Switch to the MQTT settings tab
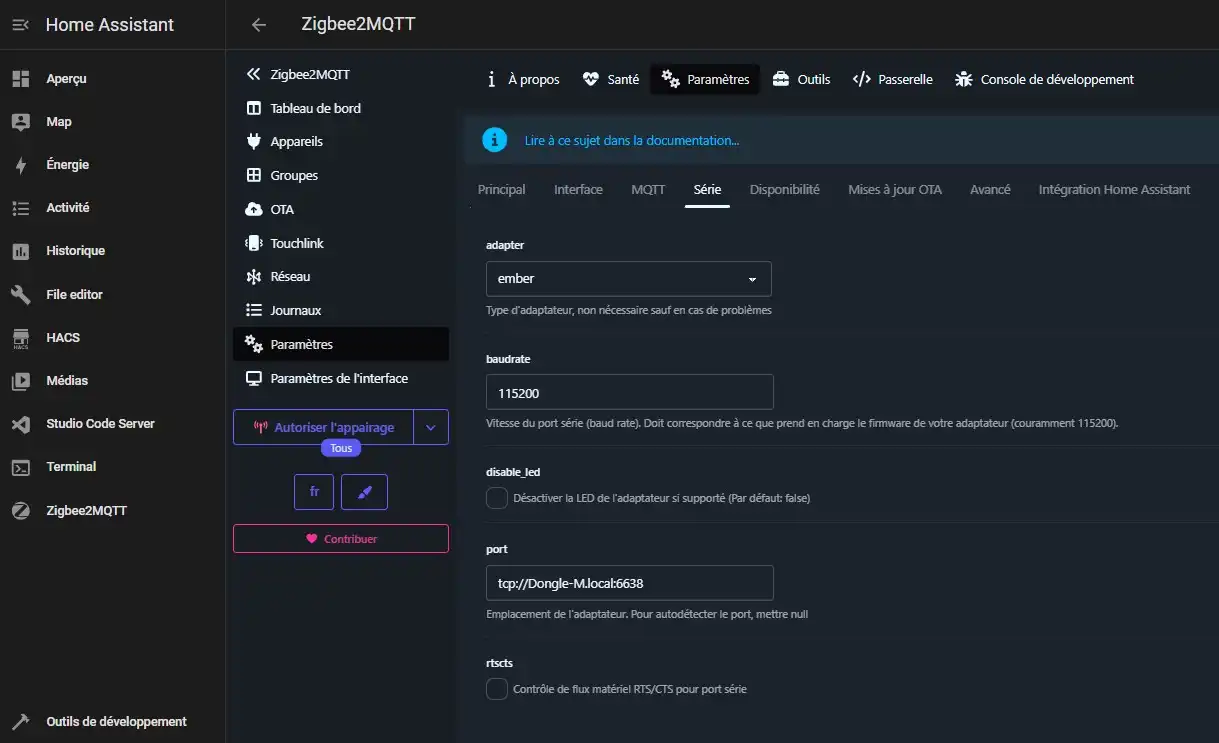The width and height of the screenshot is (1219, 743). pyautogui.click(x=648, y=190)
